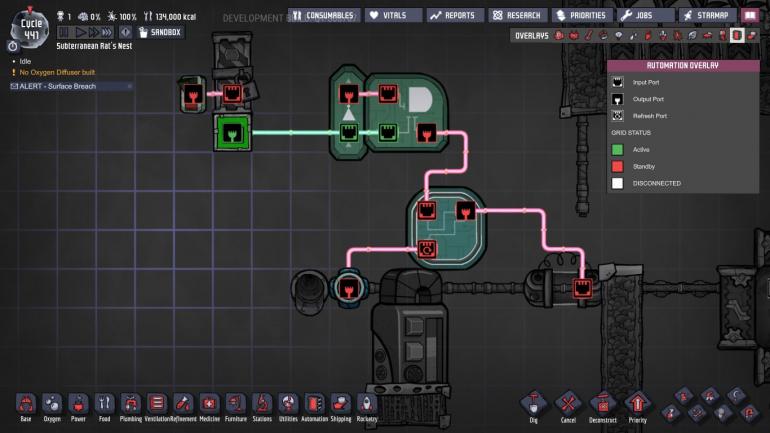This screenshot has height=433, width=770.
Task: Select the Dig tool
Action: pyautogui.click(x=533, y=407)
